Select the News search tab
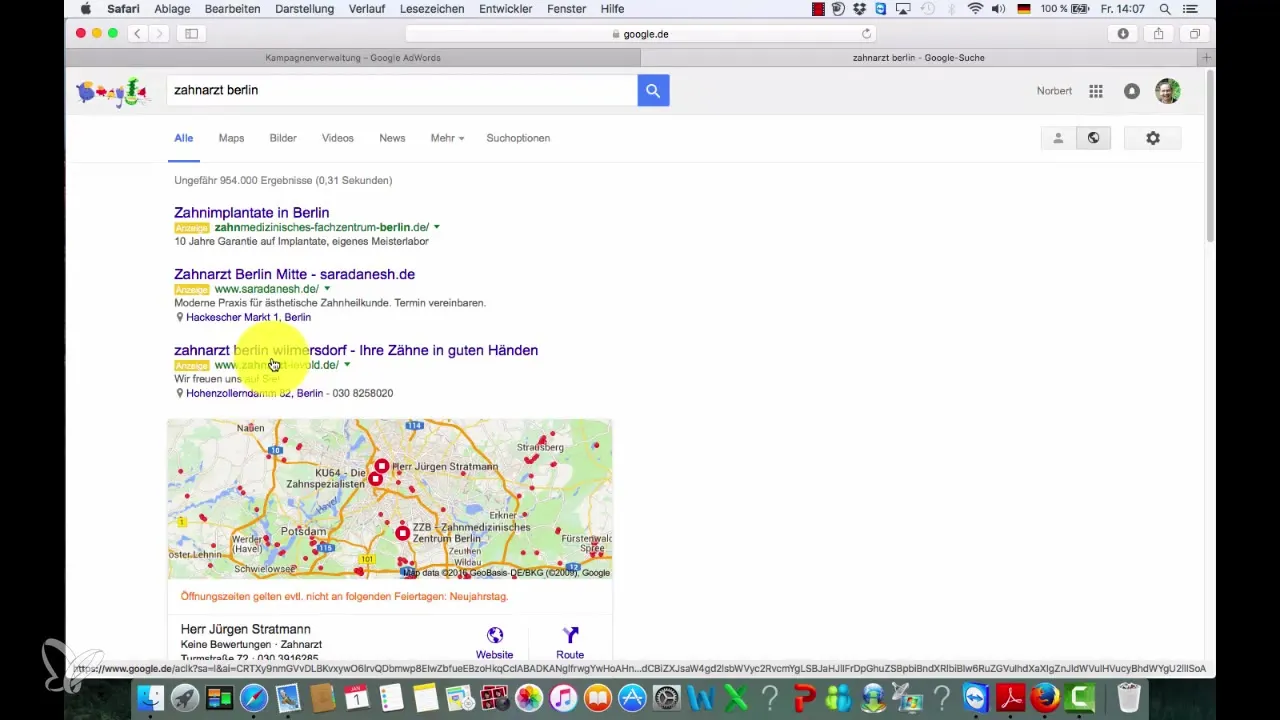1280x720 pixels. pyautogui.click(x=392, y=138)
